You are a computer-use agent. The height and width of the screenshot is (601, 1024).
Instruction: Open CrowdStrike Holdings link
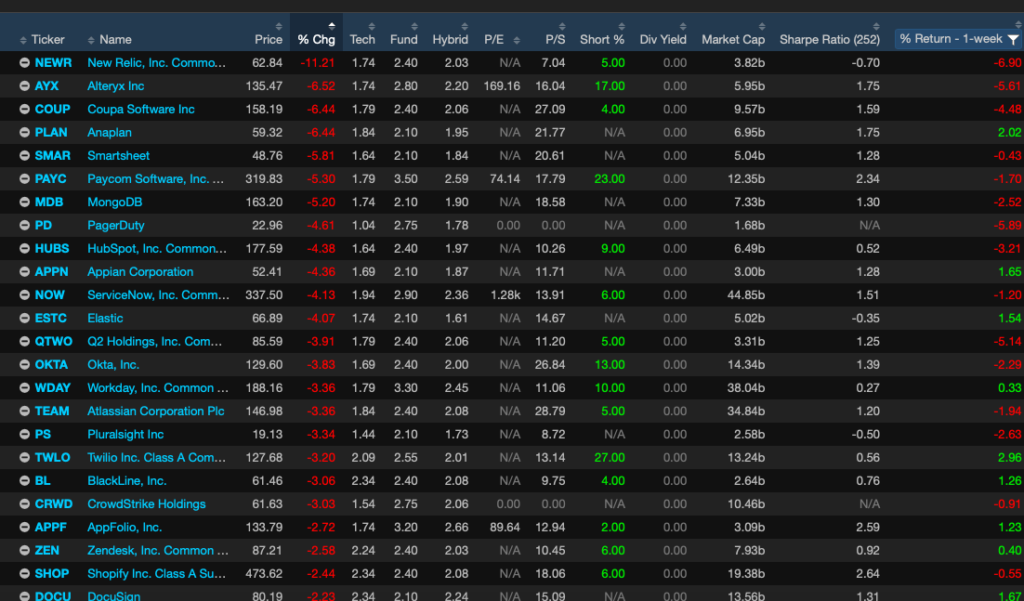(x=146, y=504)
